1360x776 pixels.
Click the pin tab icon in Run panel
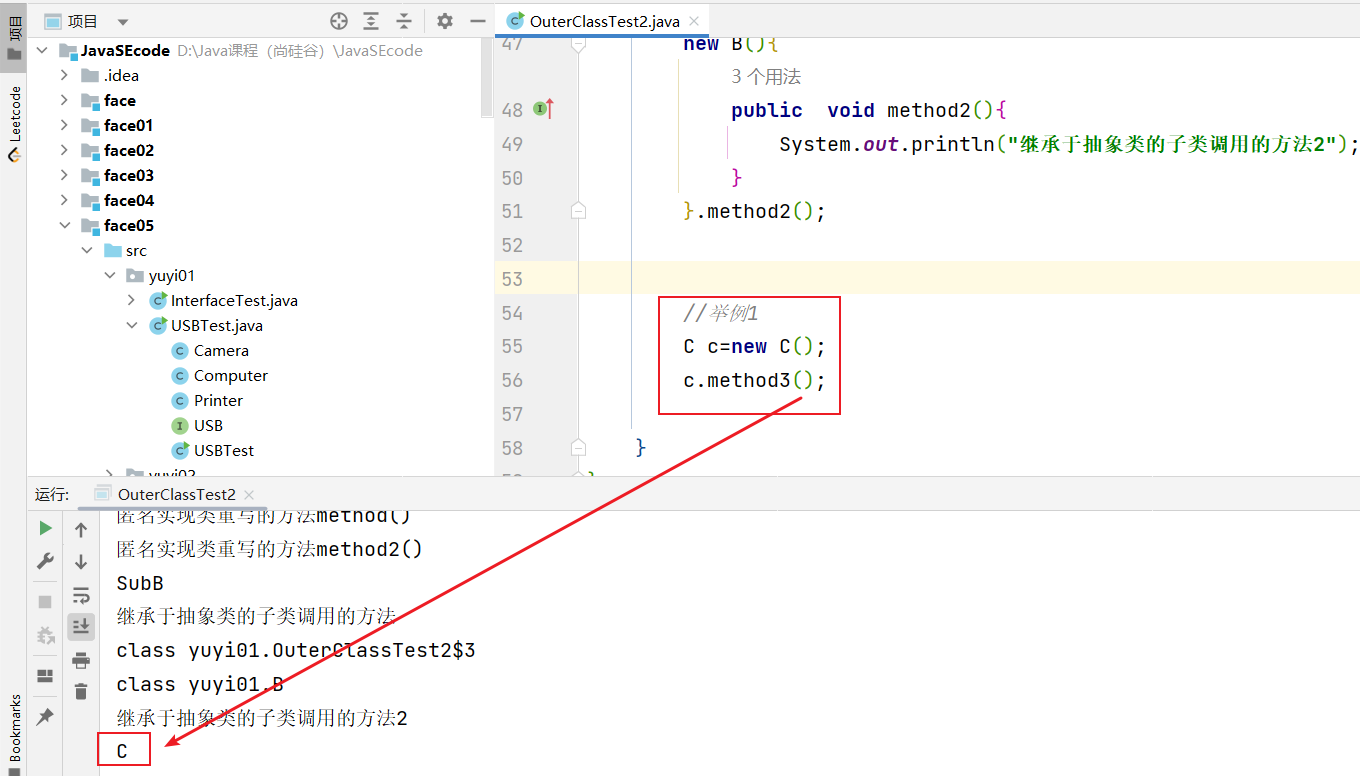click(x=45, y=717)
